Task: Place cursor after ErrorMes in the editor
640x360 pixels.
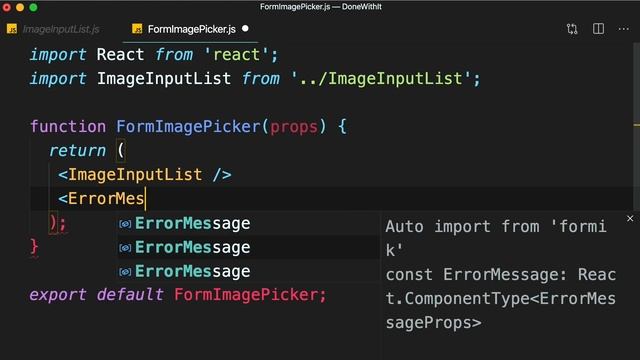Action: (145, 199)
